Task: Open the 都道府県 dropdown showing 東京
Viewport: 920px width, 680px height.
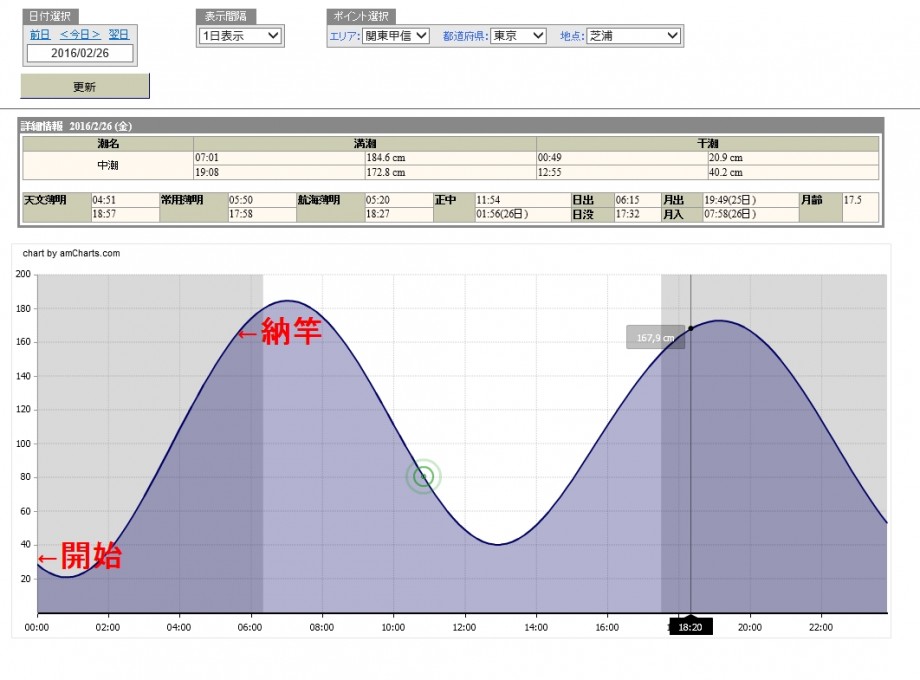Action: [519, 36]
